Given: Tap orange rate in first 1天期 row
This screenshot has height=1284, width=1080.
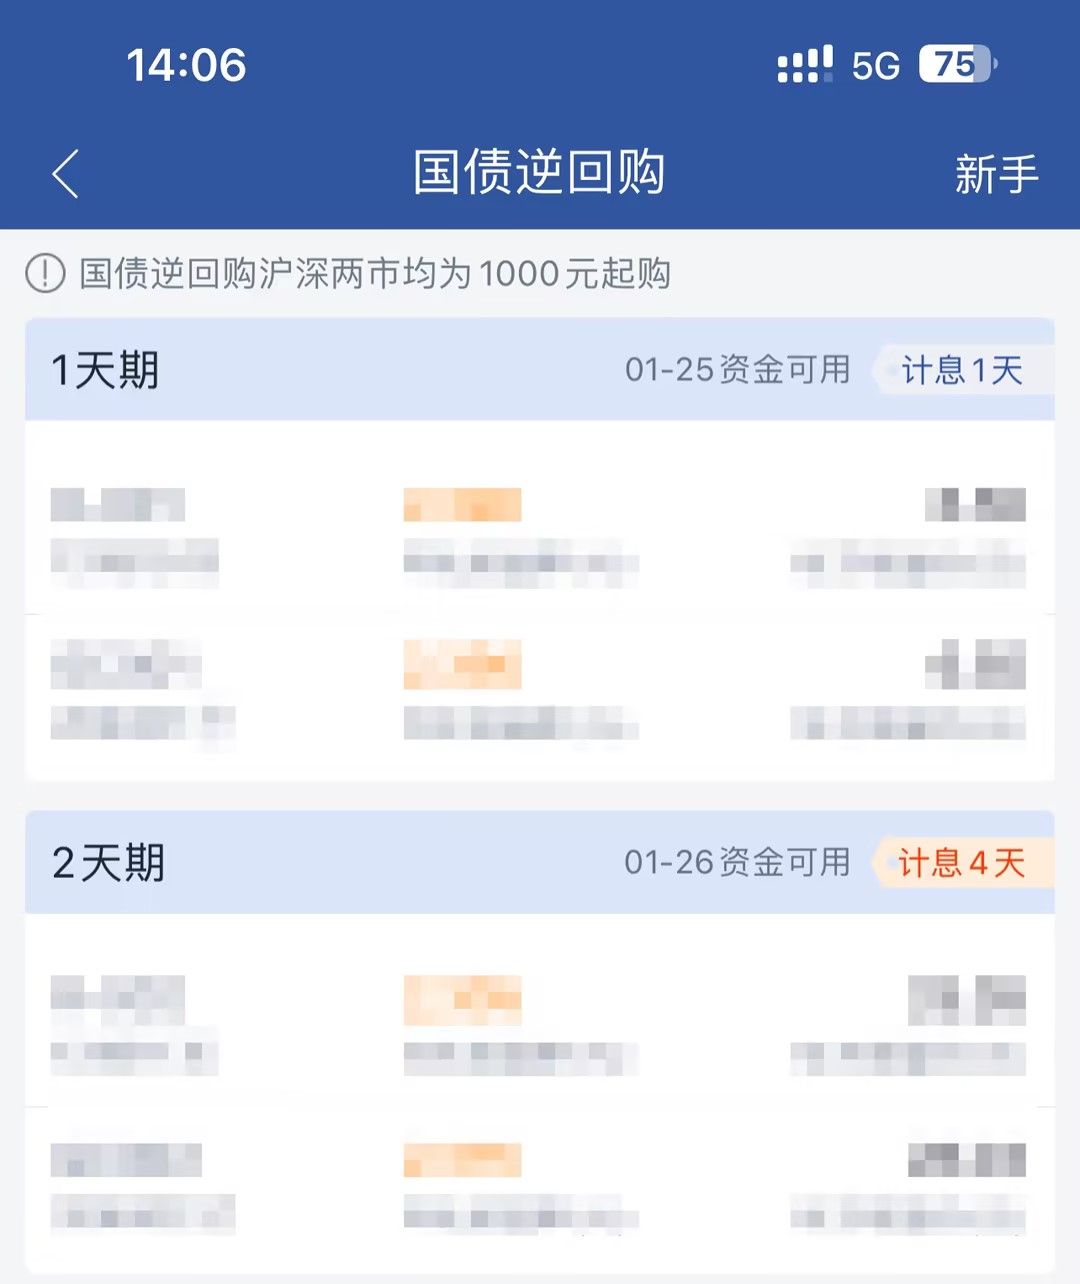Looking at the screenshot, I should (x=462, y=505).
